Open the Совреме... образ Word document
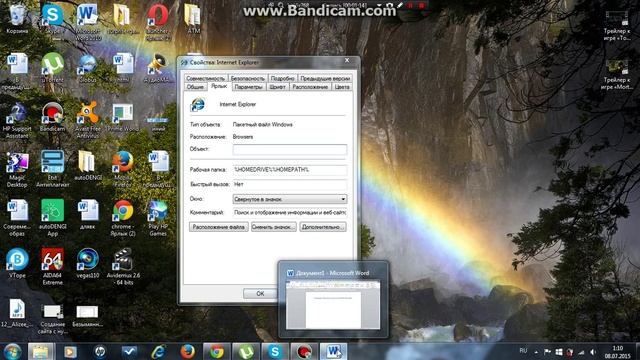Viewport: 640px width, 360px height. 17,218
